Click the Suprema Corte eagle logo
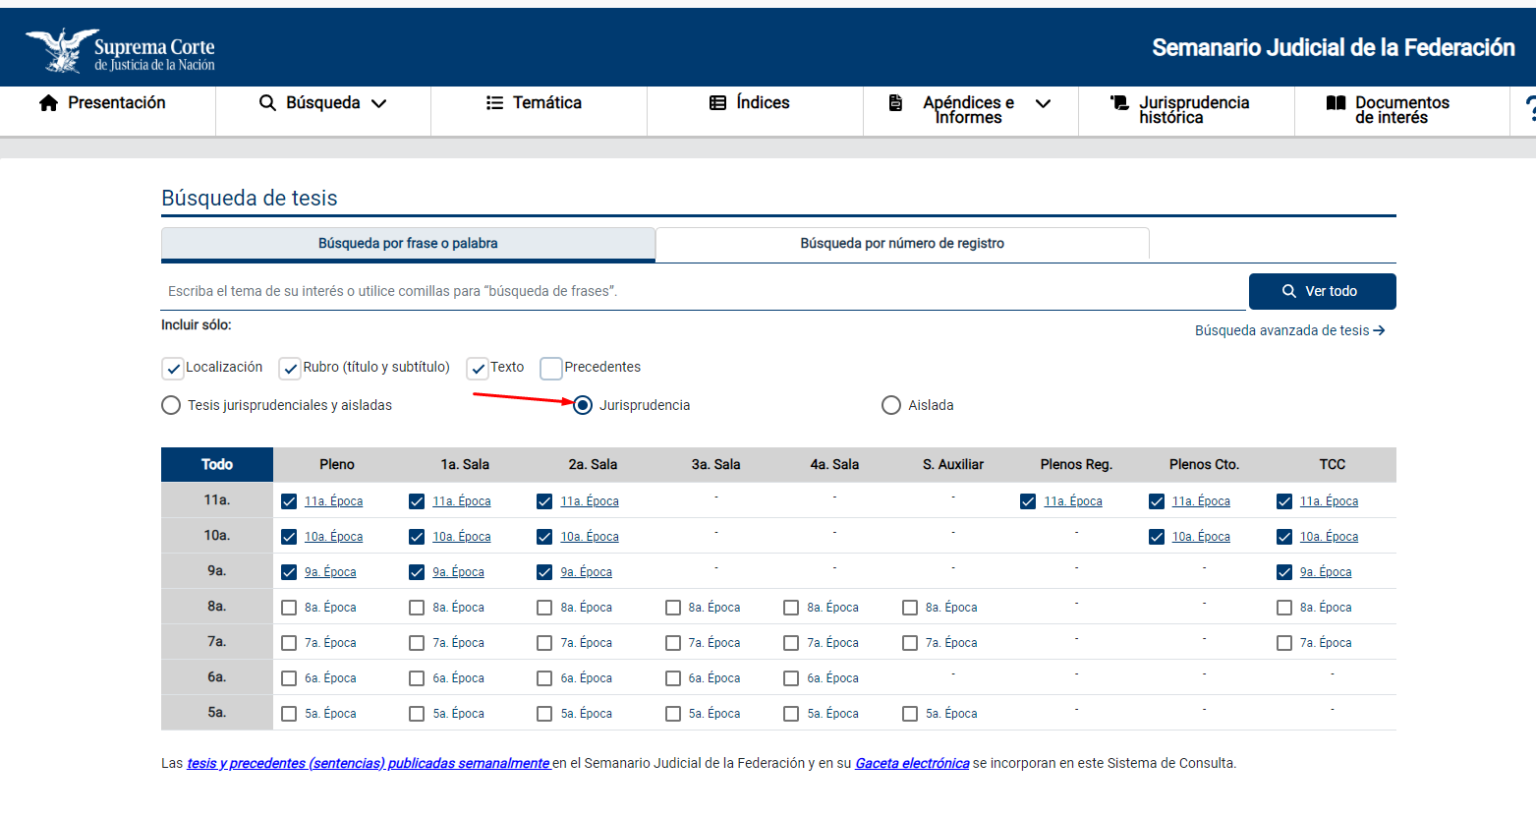The width and height of the screenshot is (1536, 819). tap(62, 50)
